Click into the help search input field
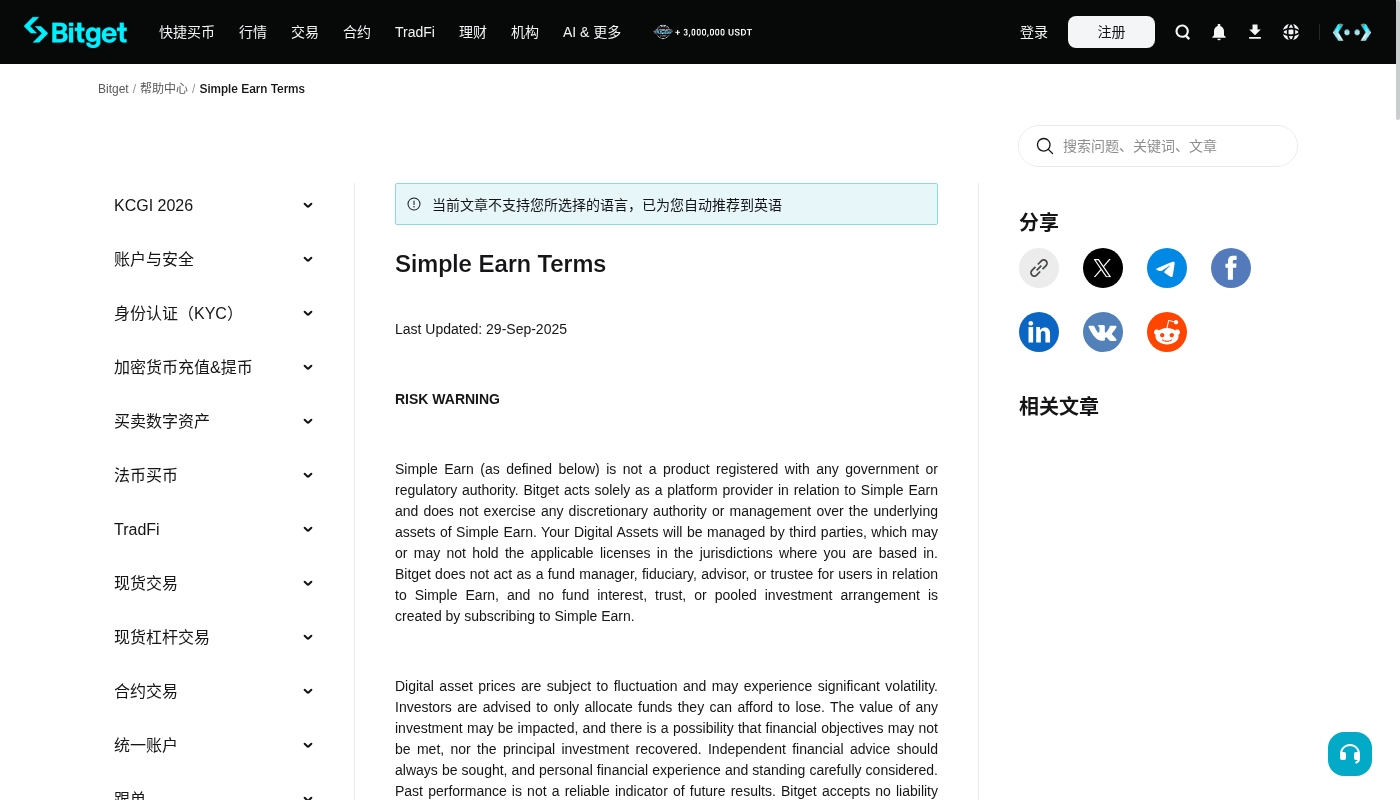This screenshot has height=800, width=1400. coord(1158,146)
